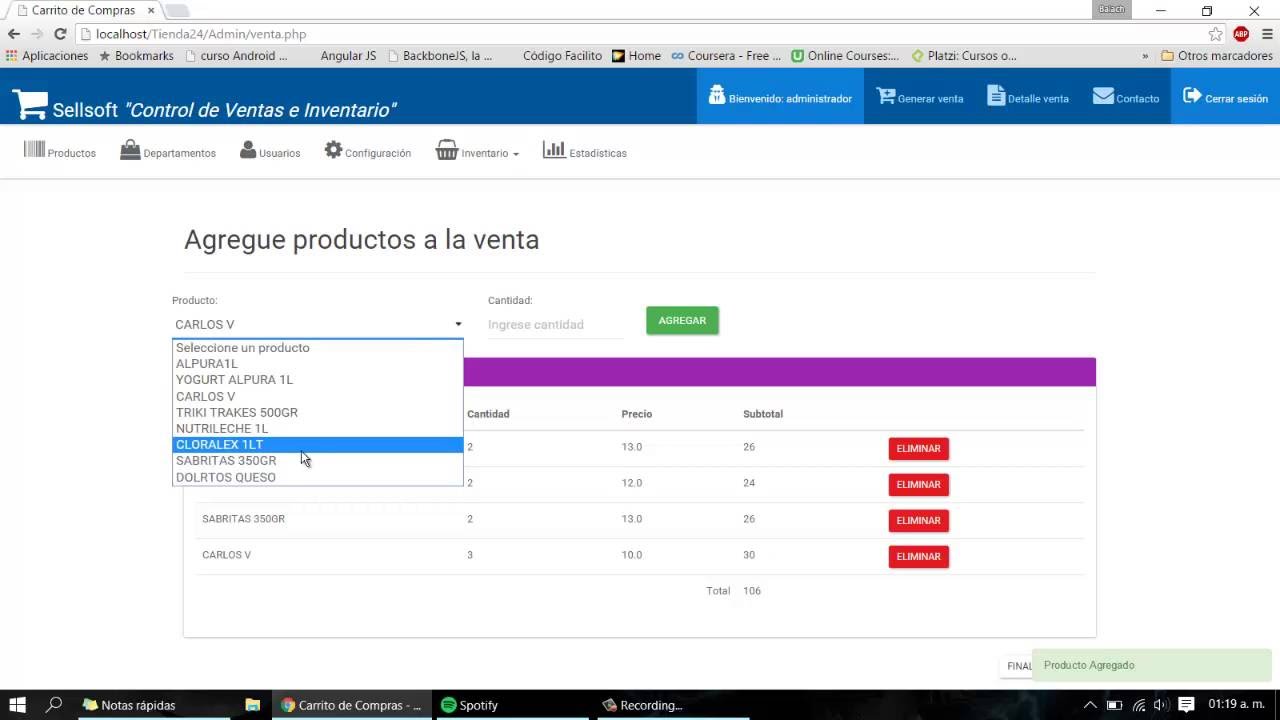Expand hidden bookmarks chevron
Image resolution: width=1280 pixels, height=720 pixels.
(x=1145, y=56)
